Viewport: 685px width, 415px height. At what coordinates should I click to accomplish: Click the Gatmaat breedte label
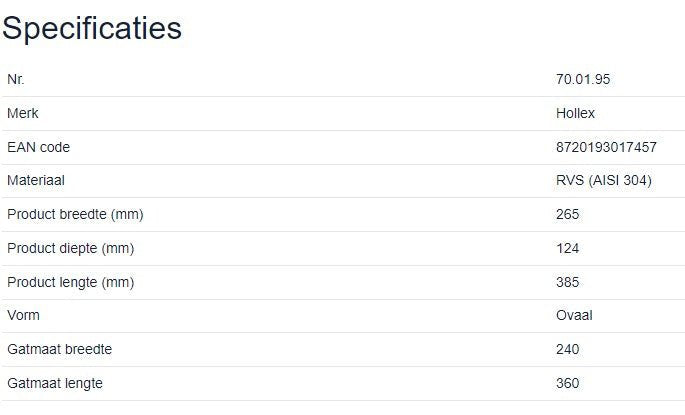pos(60,349)
